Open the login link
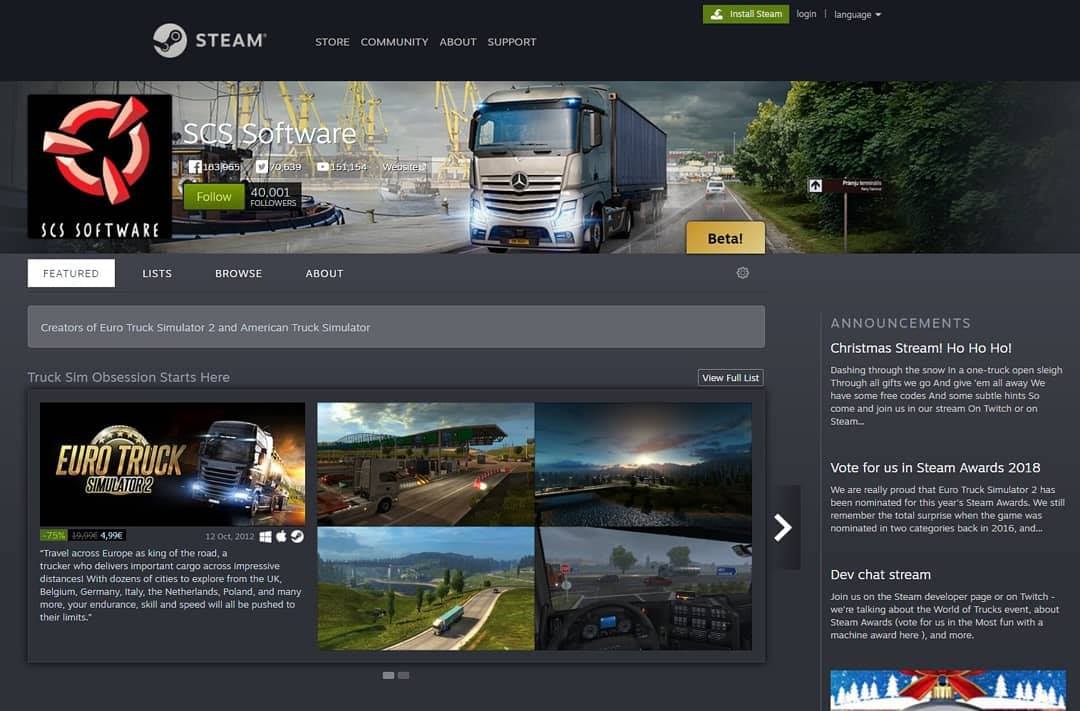 (x=806, y=14)
